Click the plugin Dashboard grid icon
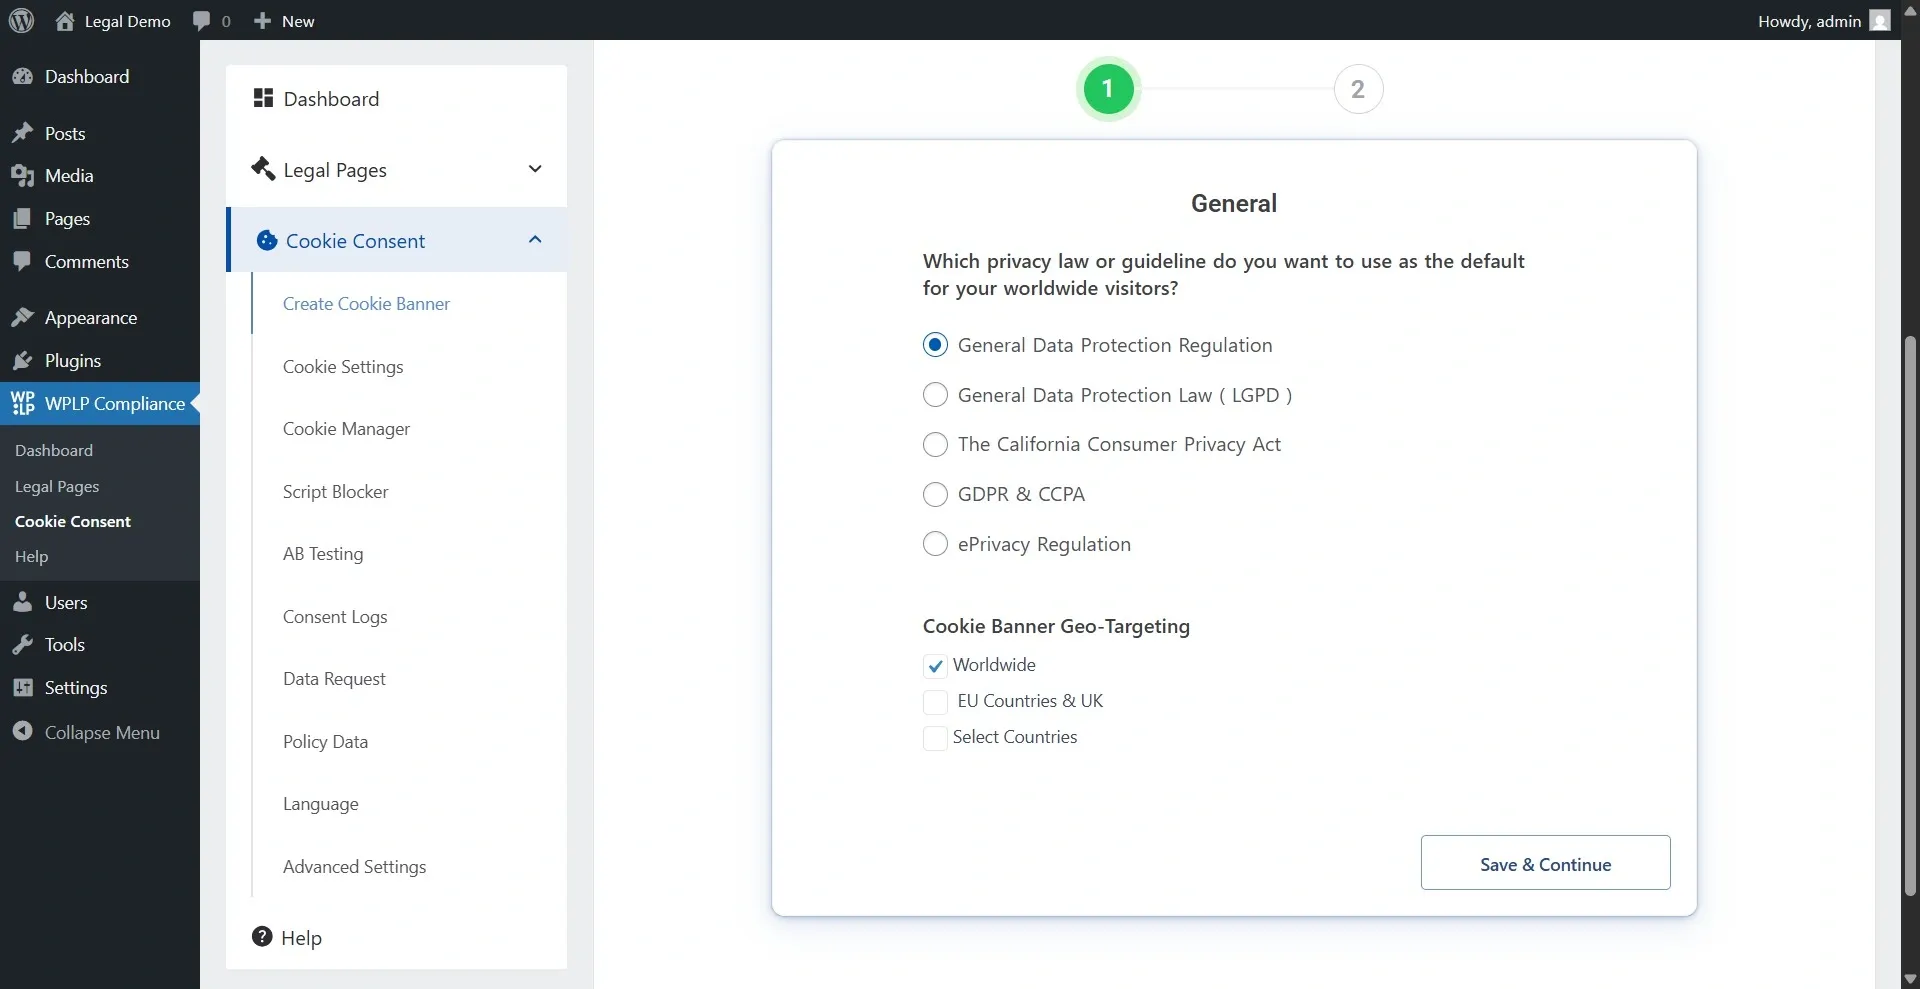The image size is (1920, 989). pos(263,98)
